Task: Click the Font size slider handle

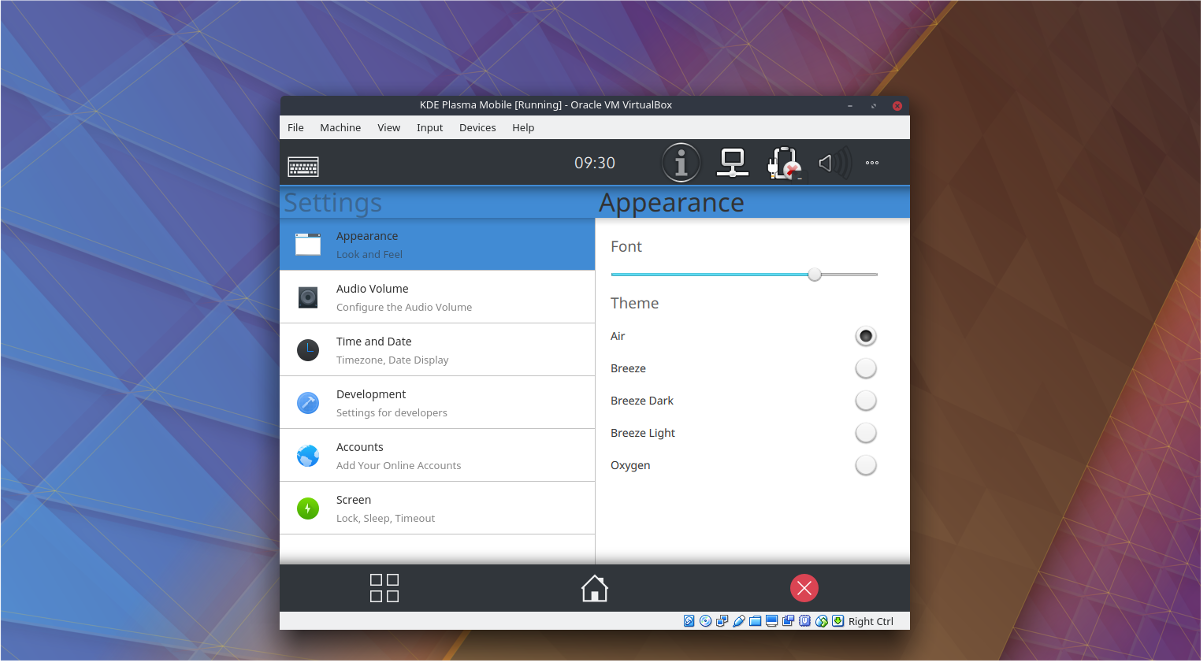Action: point(814,274)
